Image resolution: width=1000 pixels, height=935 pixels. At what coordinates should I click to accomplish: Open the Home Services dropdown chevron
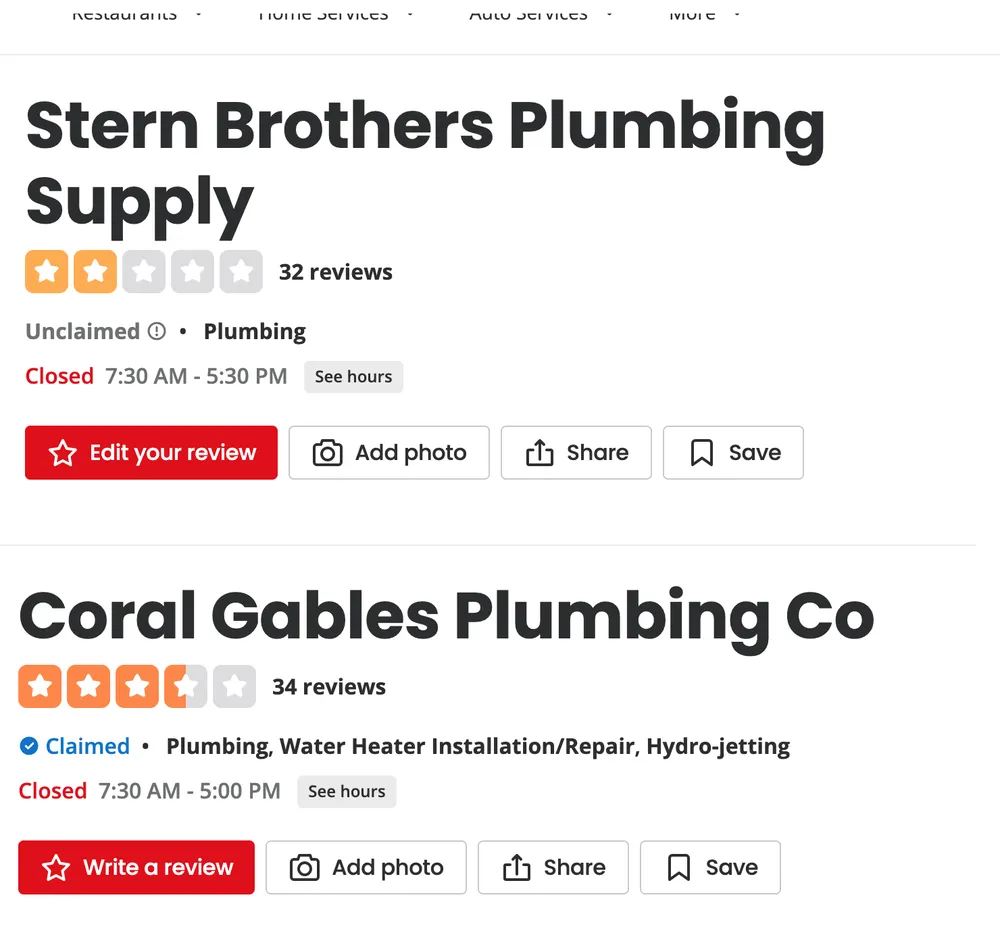click(410, 15)
